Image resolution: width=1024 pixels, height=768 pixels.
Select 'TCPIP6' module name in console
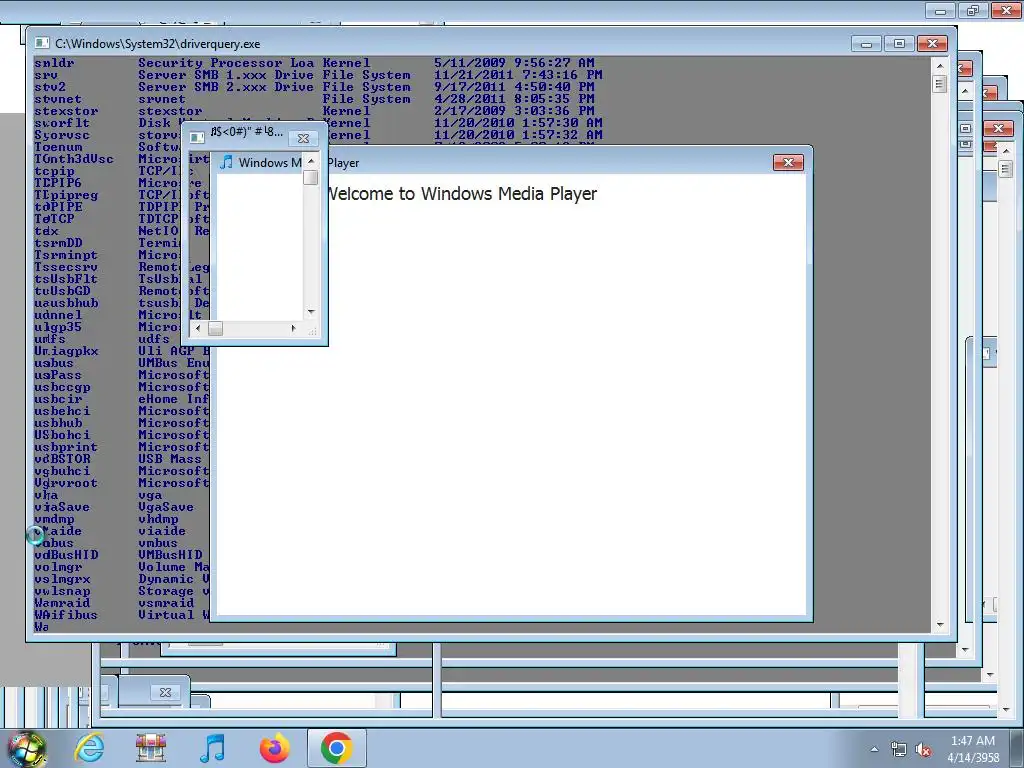[x=58, y=183]
